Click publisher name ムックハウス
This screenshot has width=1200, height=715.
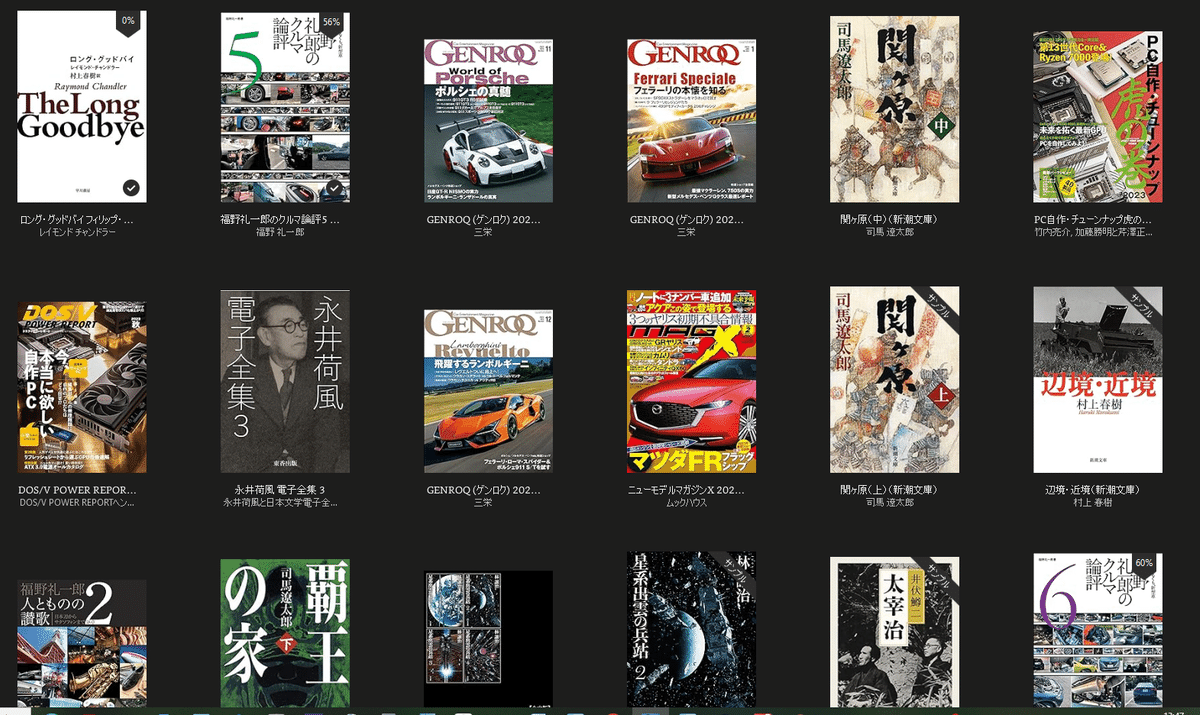pos(685,503)
